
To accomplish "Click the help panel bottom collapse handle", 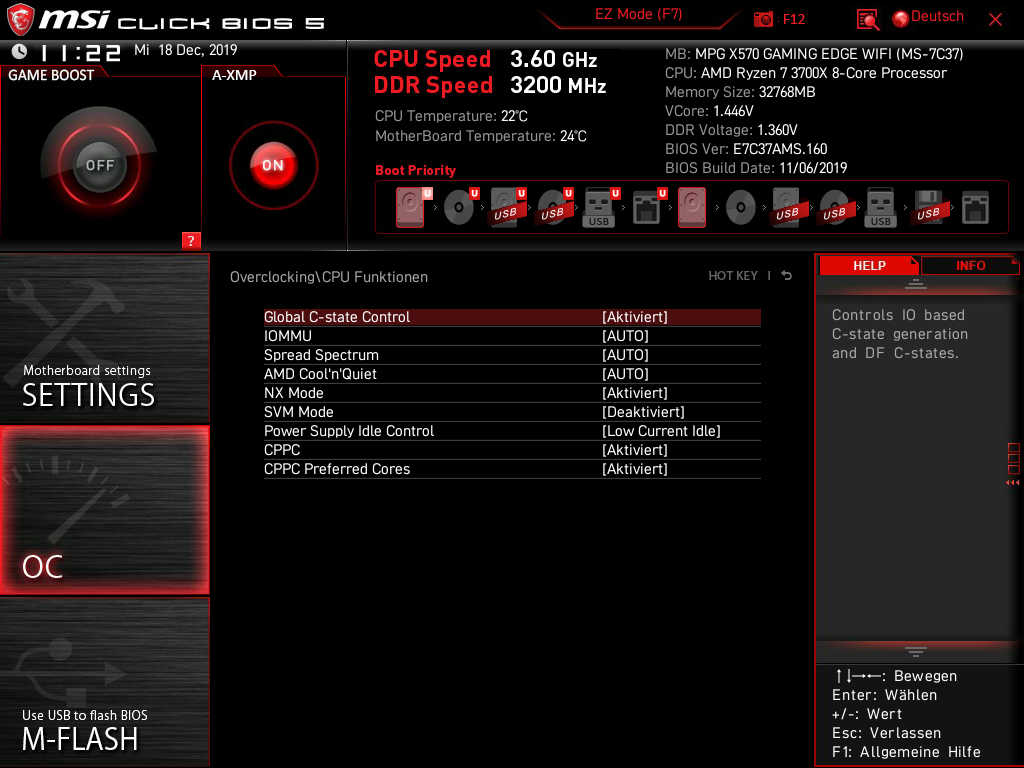I will [916, 652].
